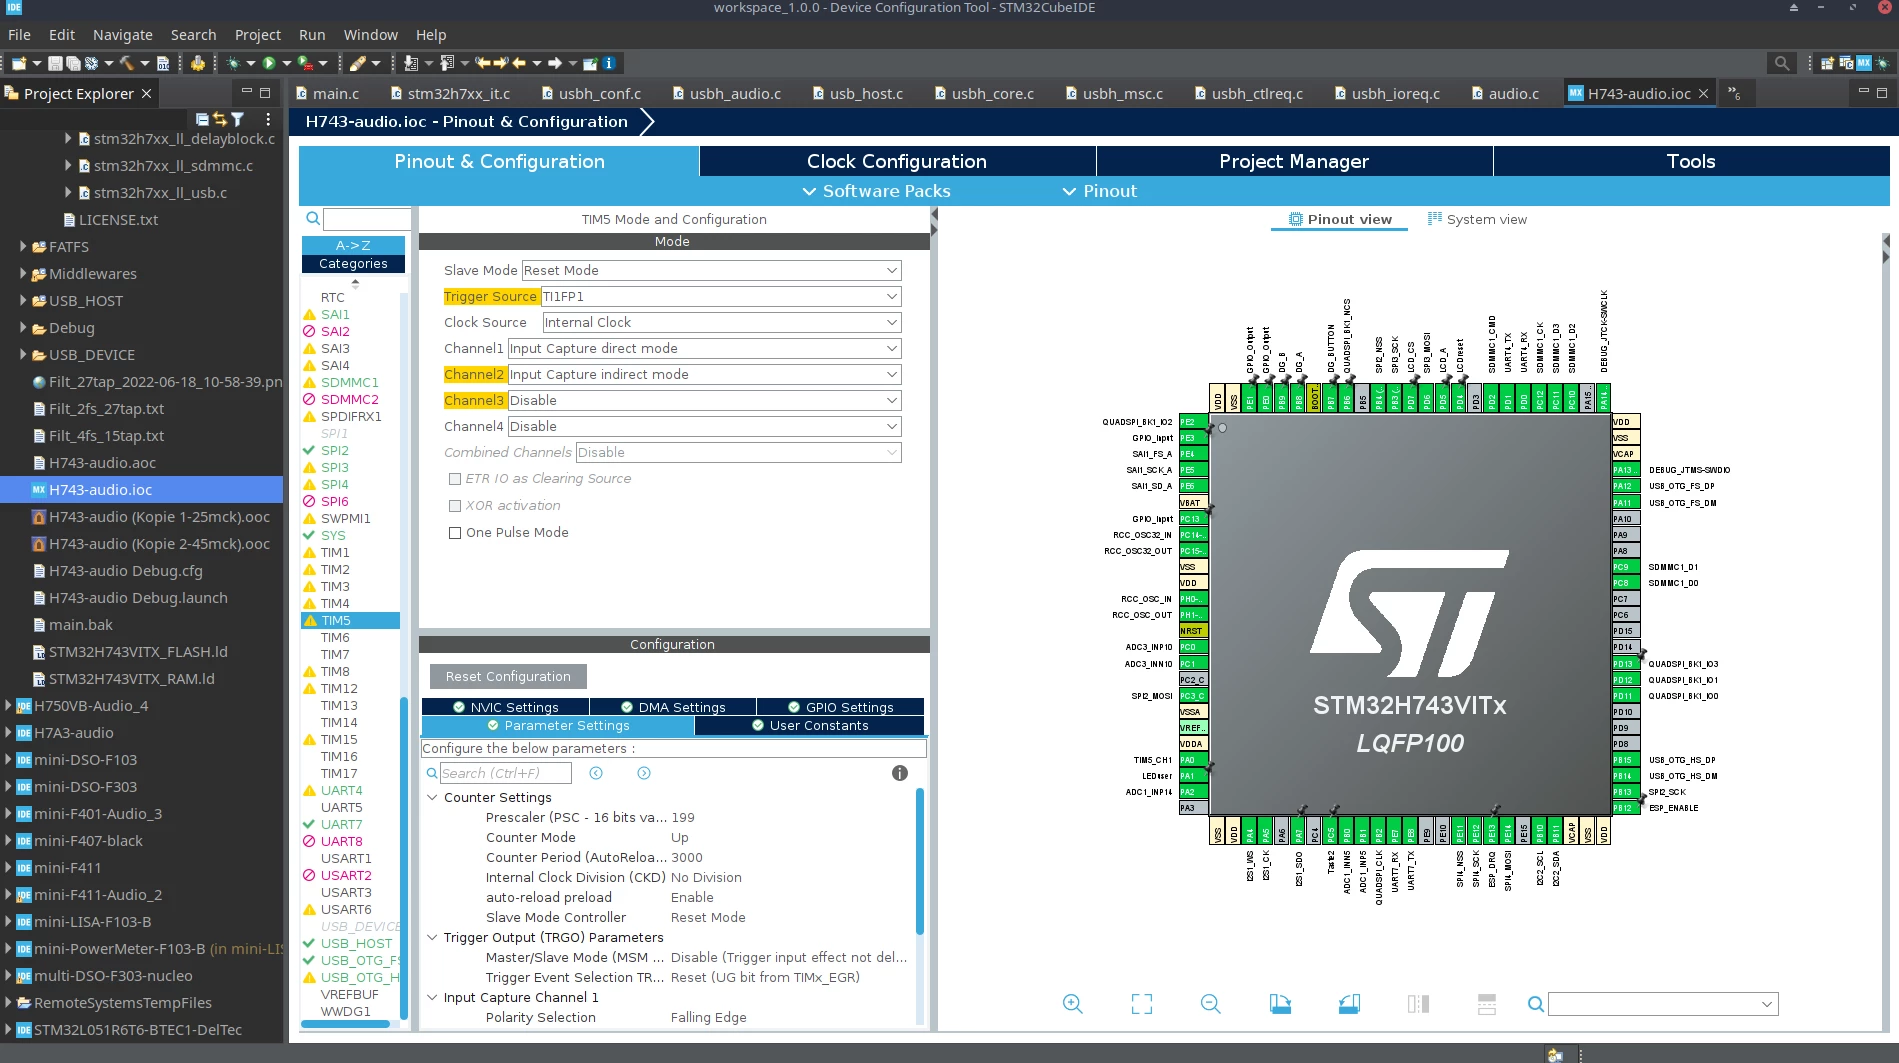Open the Tools tab

click(x=1691, y=161)
